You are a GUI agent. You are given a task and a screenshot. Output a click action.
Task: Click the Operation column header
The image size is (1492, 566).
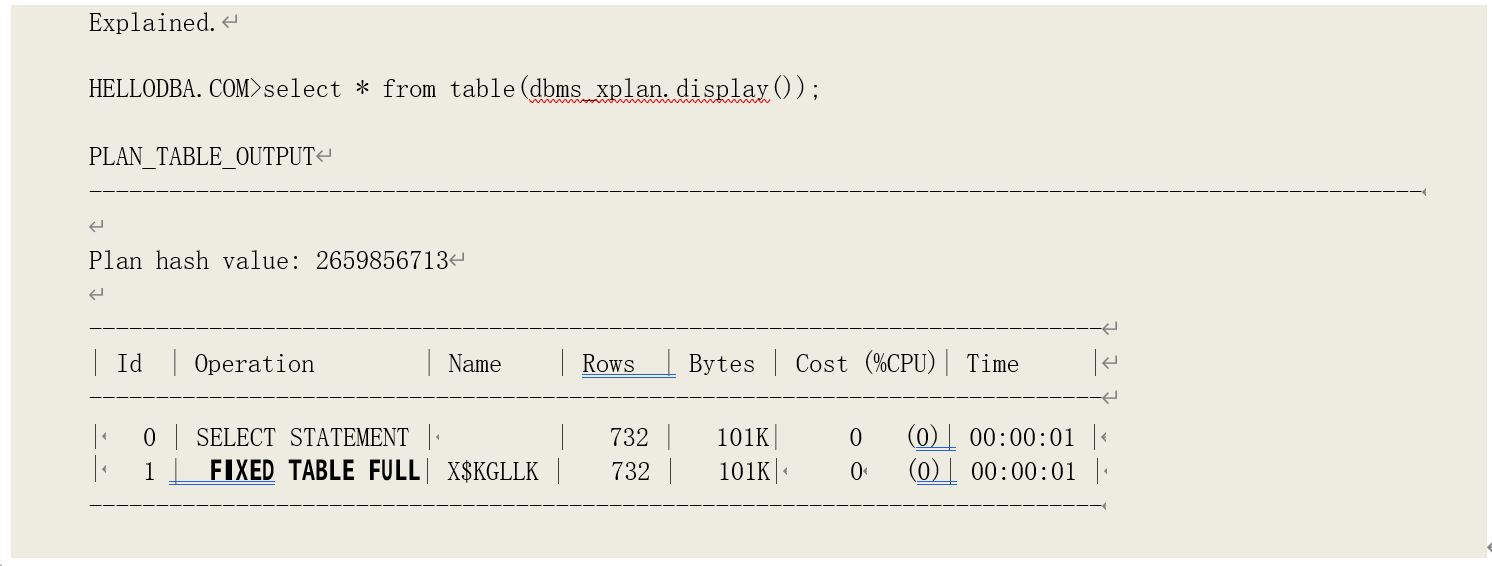click(254, 364)
